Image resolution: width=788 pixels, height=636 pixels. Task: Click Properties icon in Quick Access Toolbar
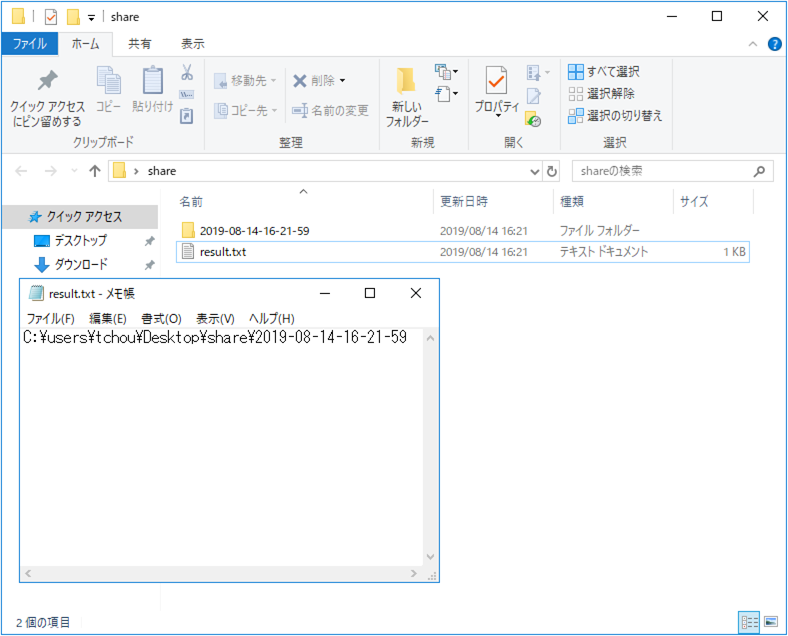[x=51, y=17]
